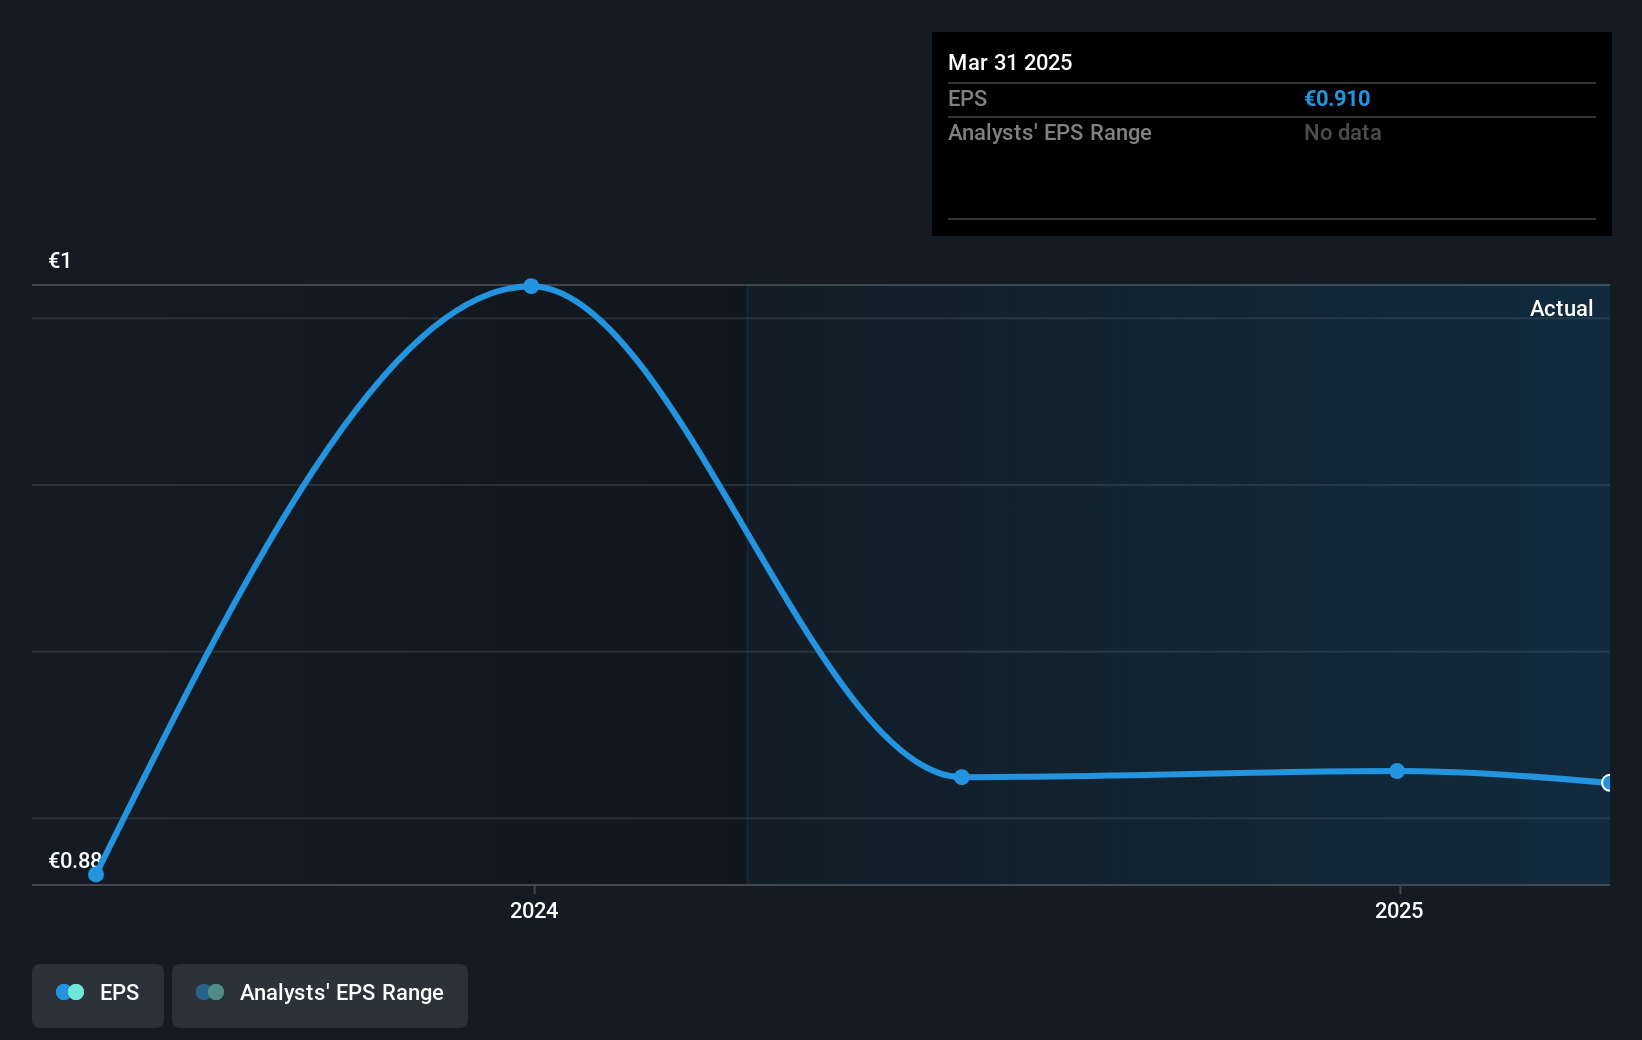This screenshot has width=1642, height=1040.
Task: Click the 2024 x-axis label
Action: pyautogui.click(x=534, y=910)
